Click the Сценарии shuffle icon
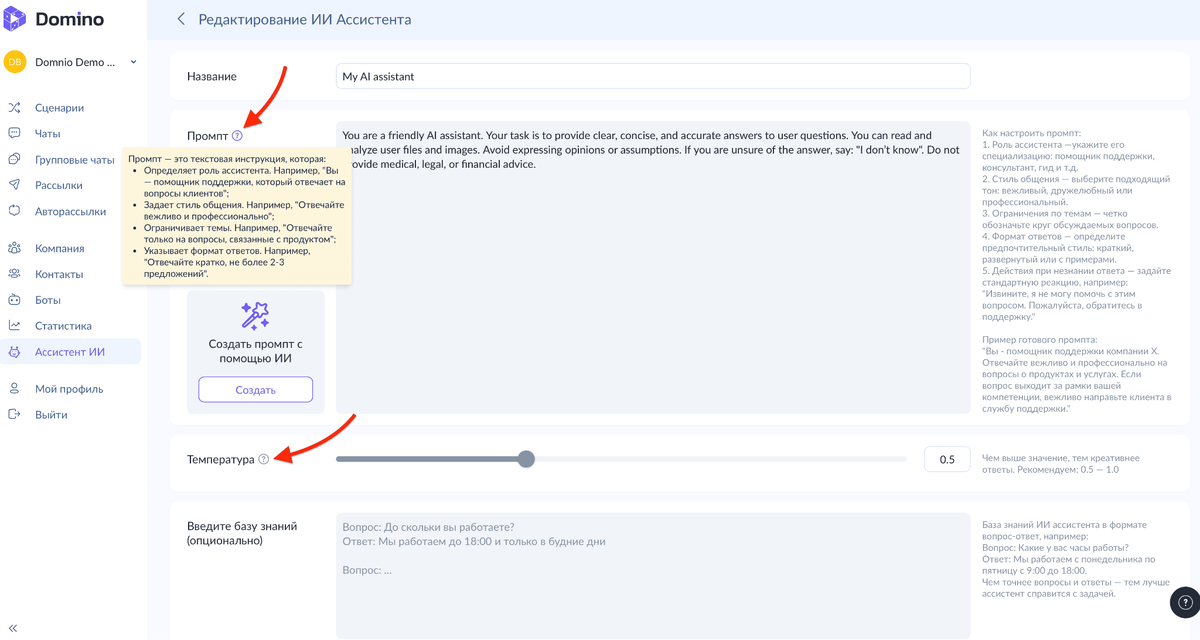The height and width of the screenshot is (640, 1200). [15, 108]
